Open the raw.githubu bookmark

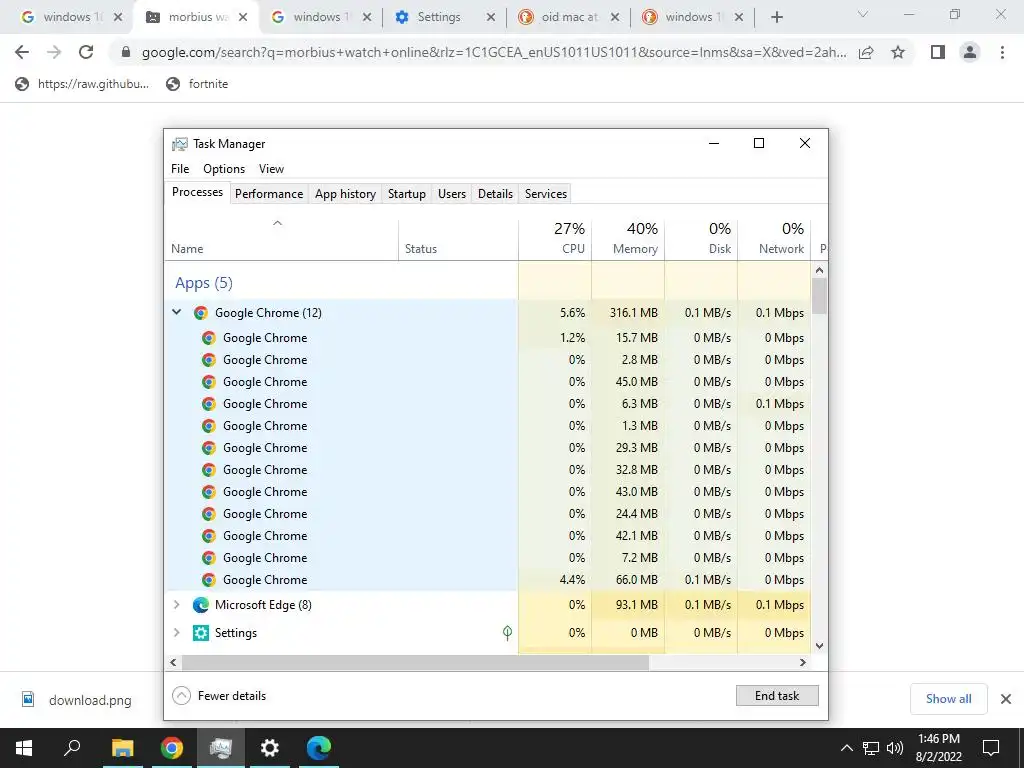[x=82, y=84]
